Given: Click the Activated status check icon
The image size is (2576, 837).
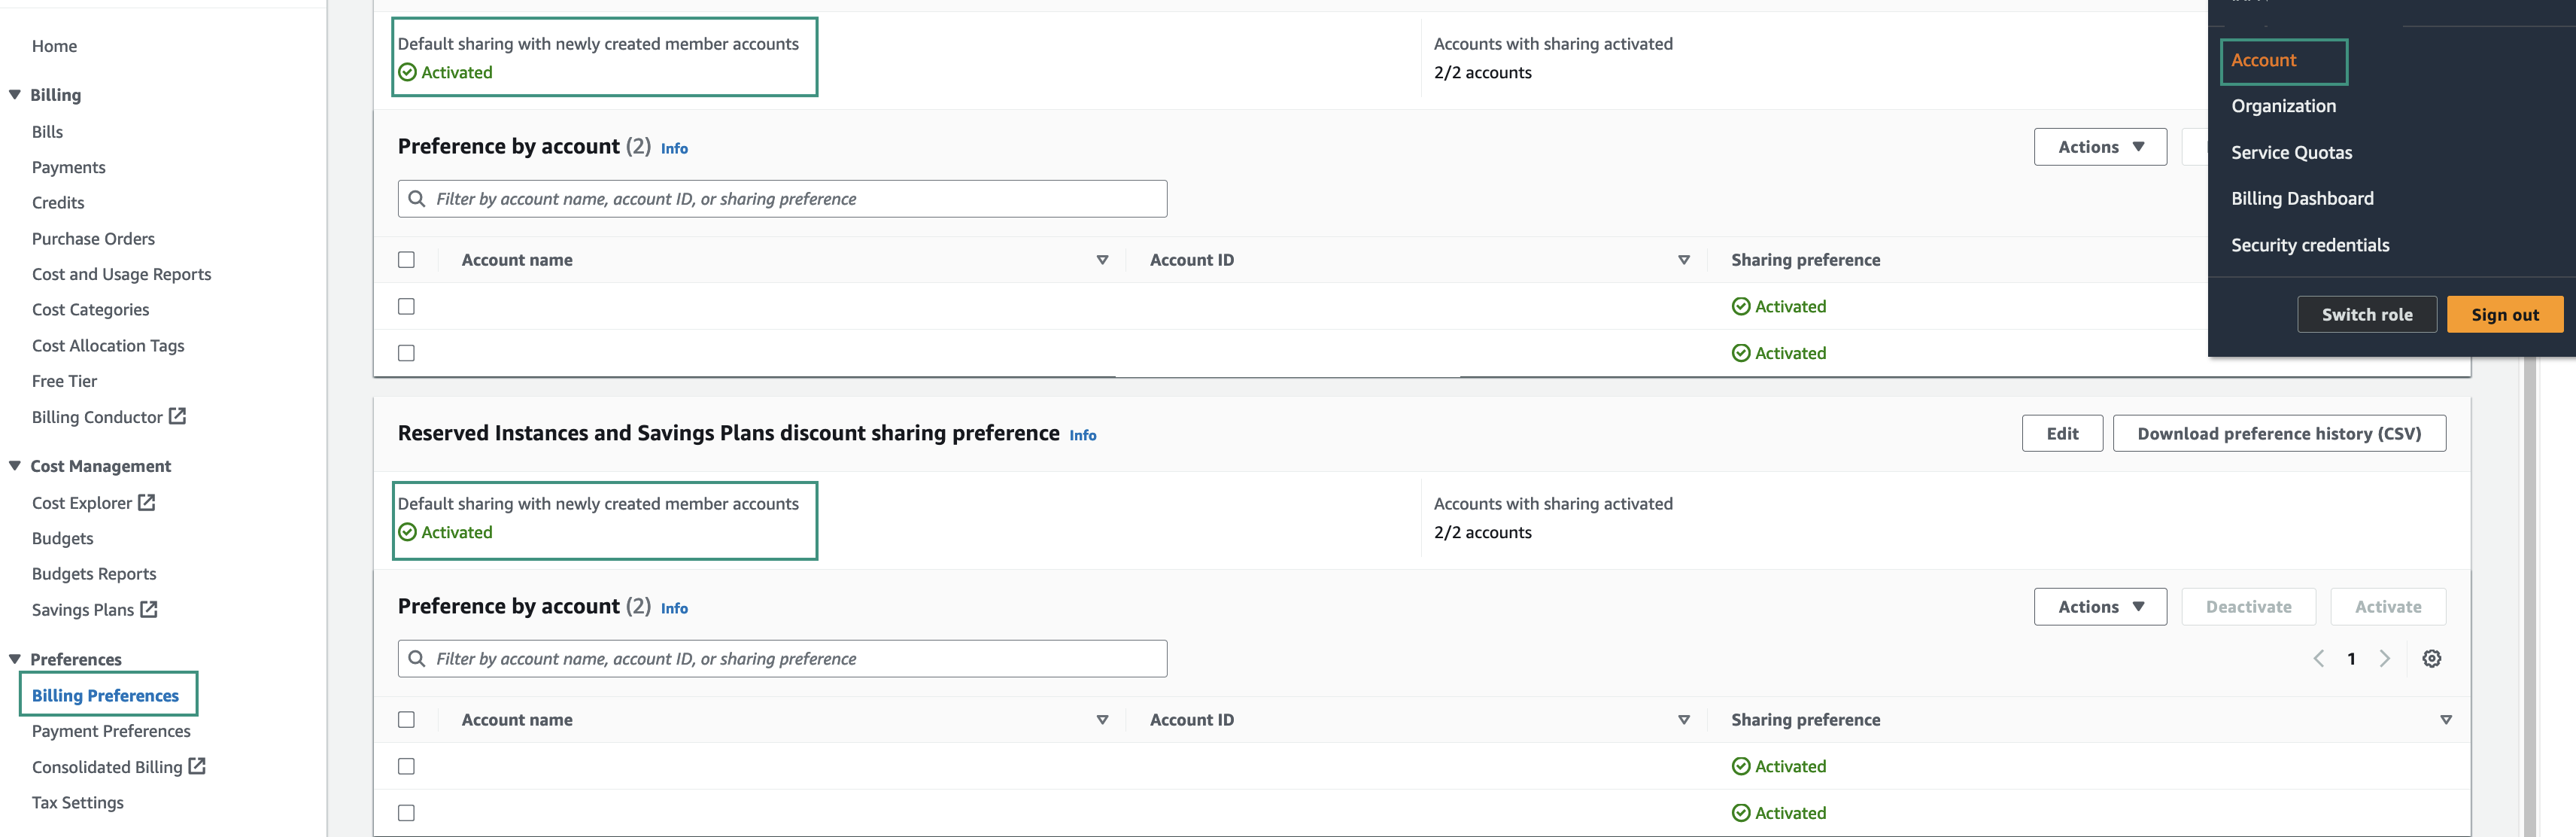Looking at the screenshot, I should 1741,766.
